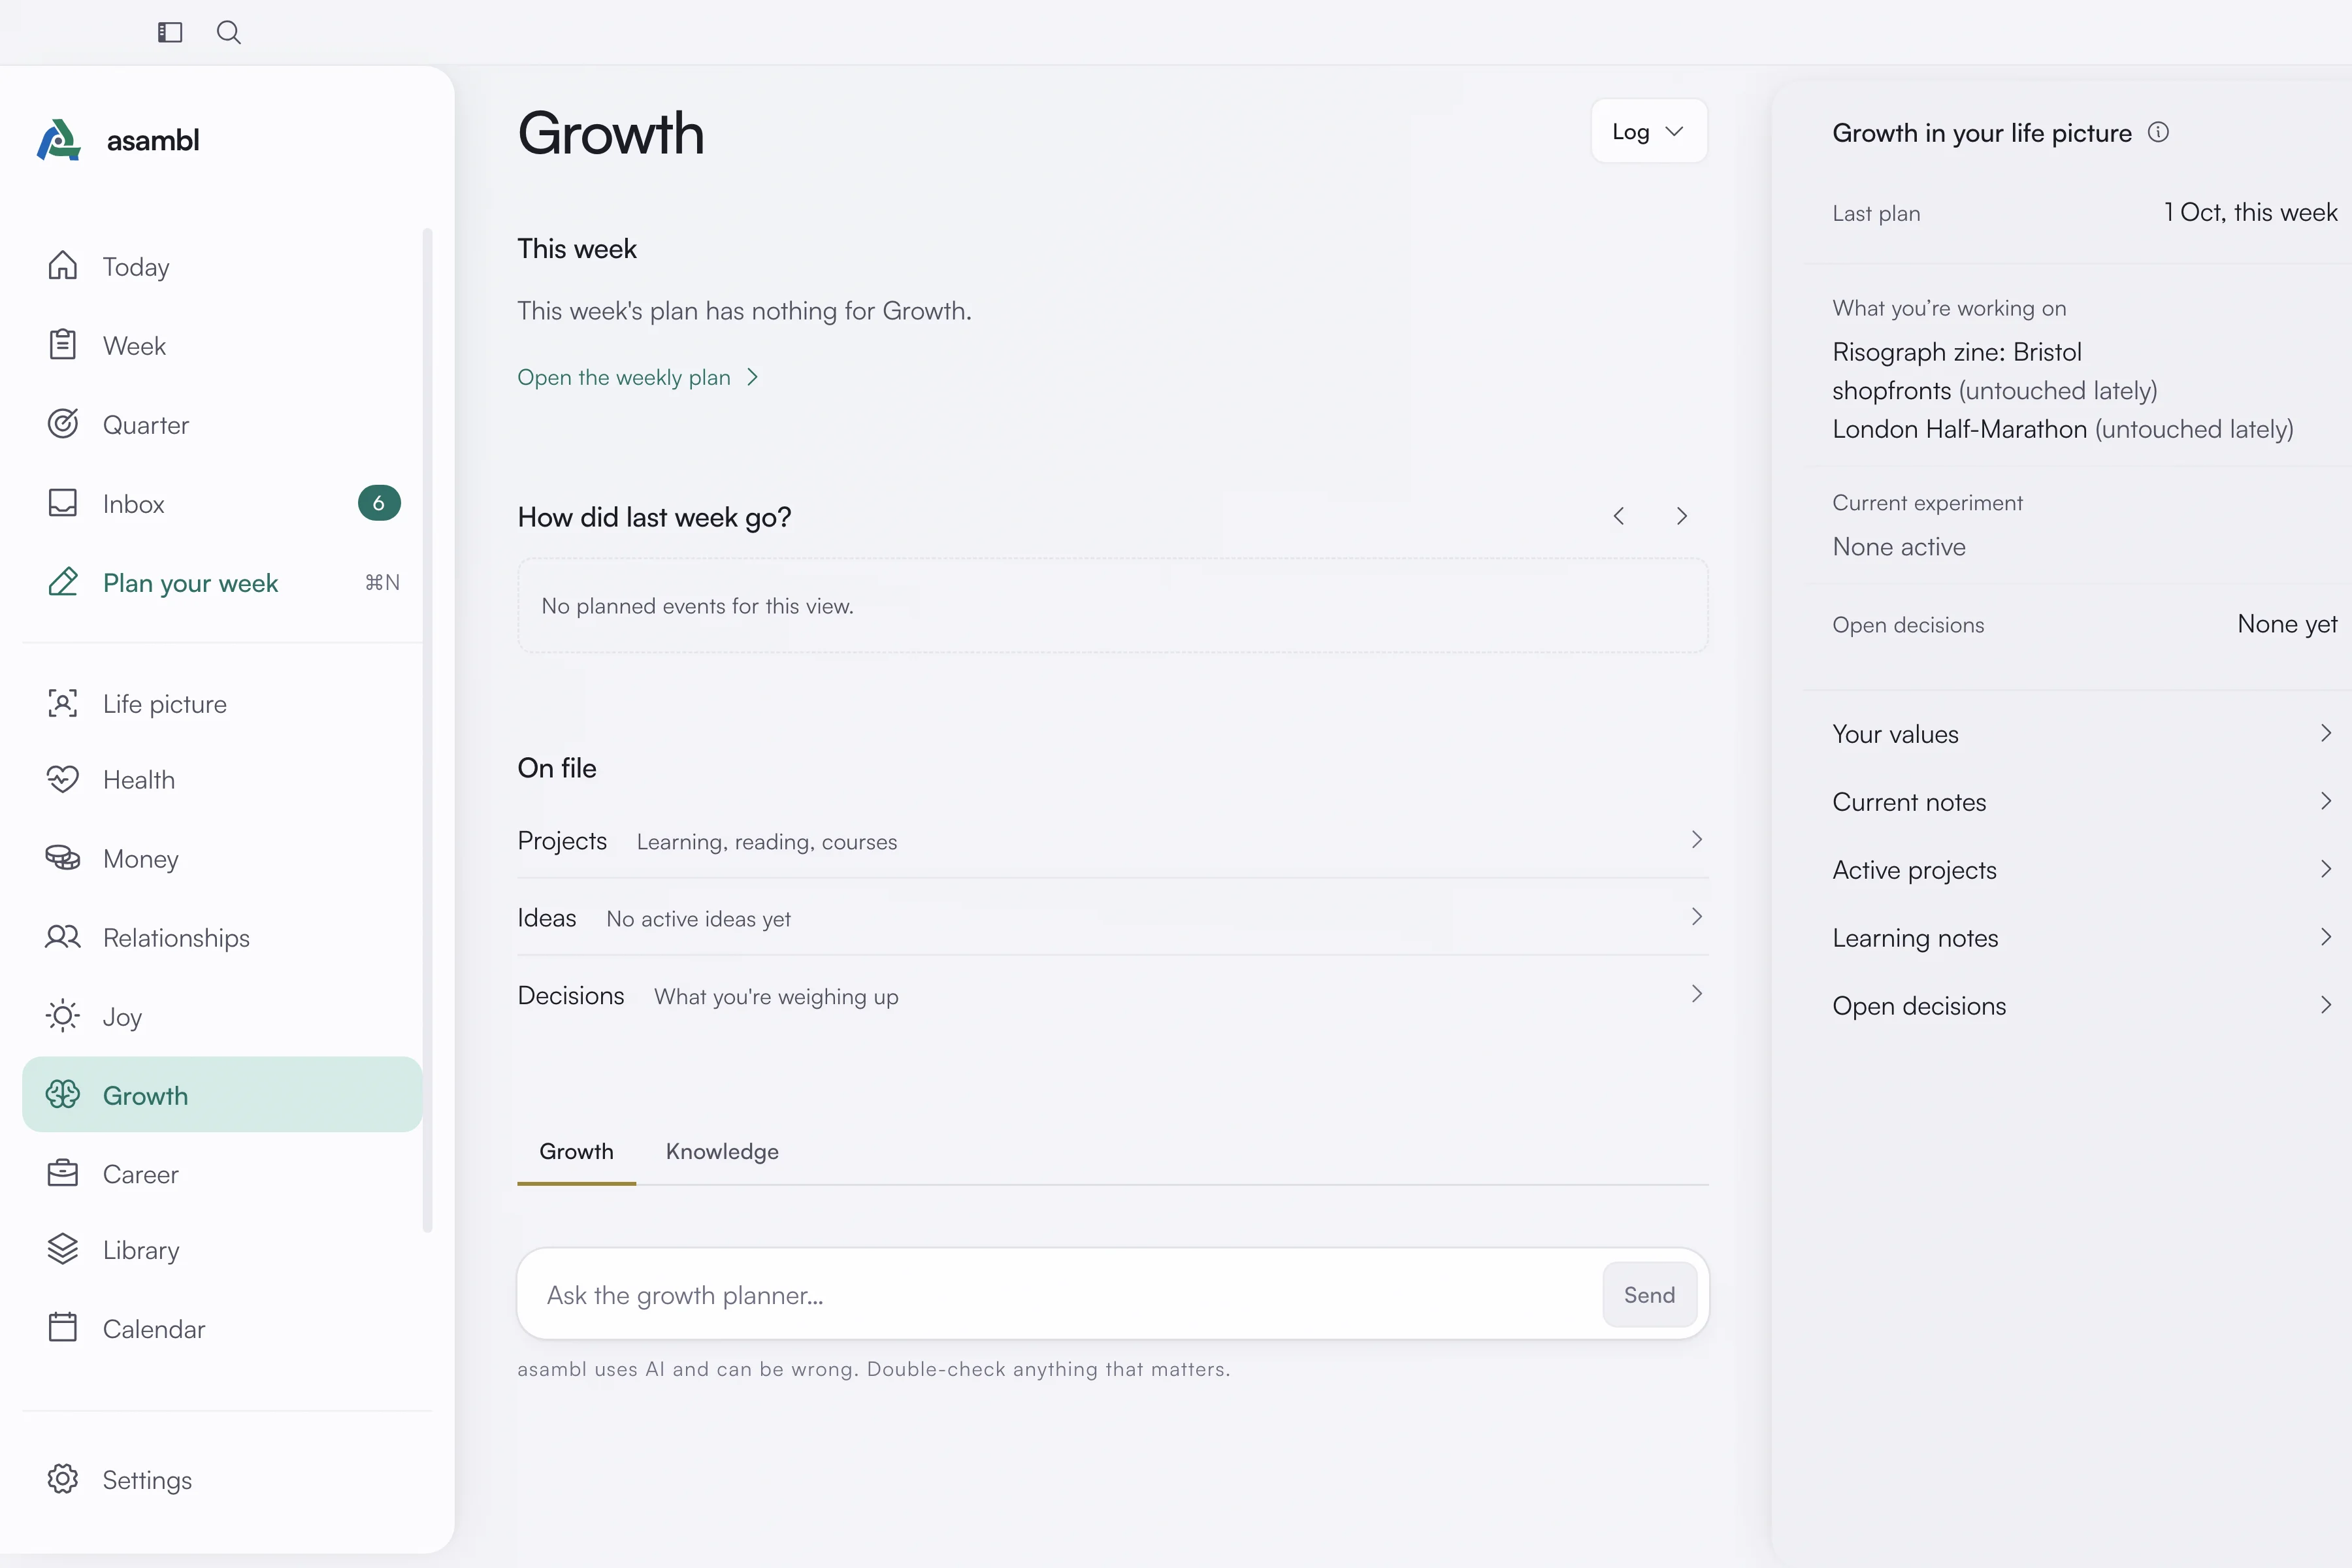This screenshot has width=2352, height=1568.
Task: Select the Health heartbeat icon
Action: click(63, 779)
